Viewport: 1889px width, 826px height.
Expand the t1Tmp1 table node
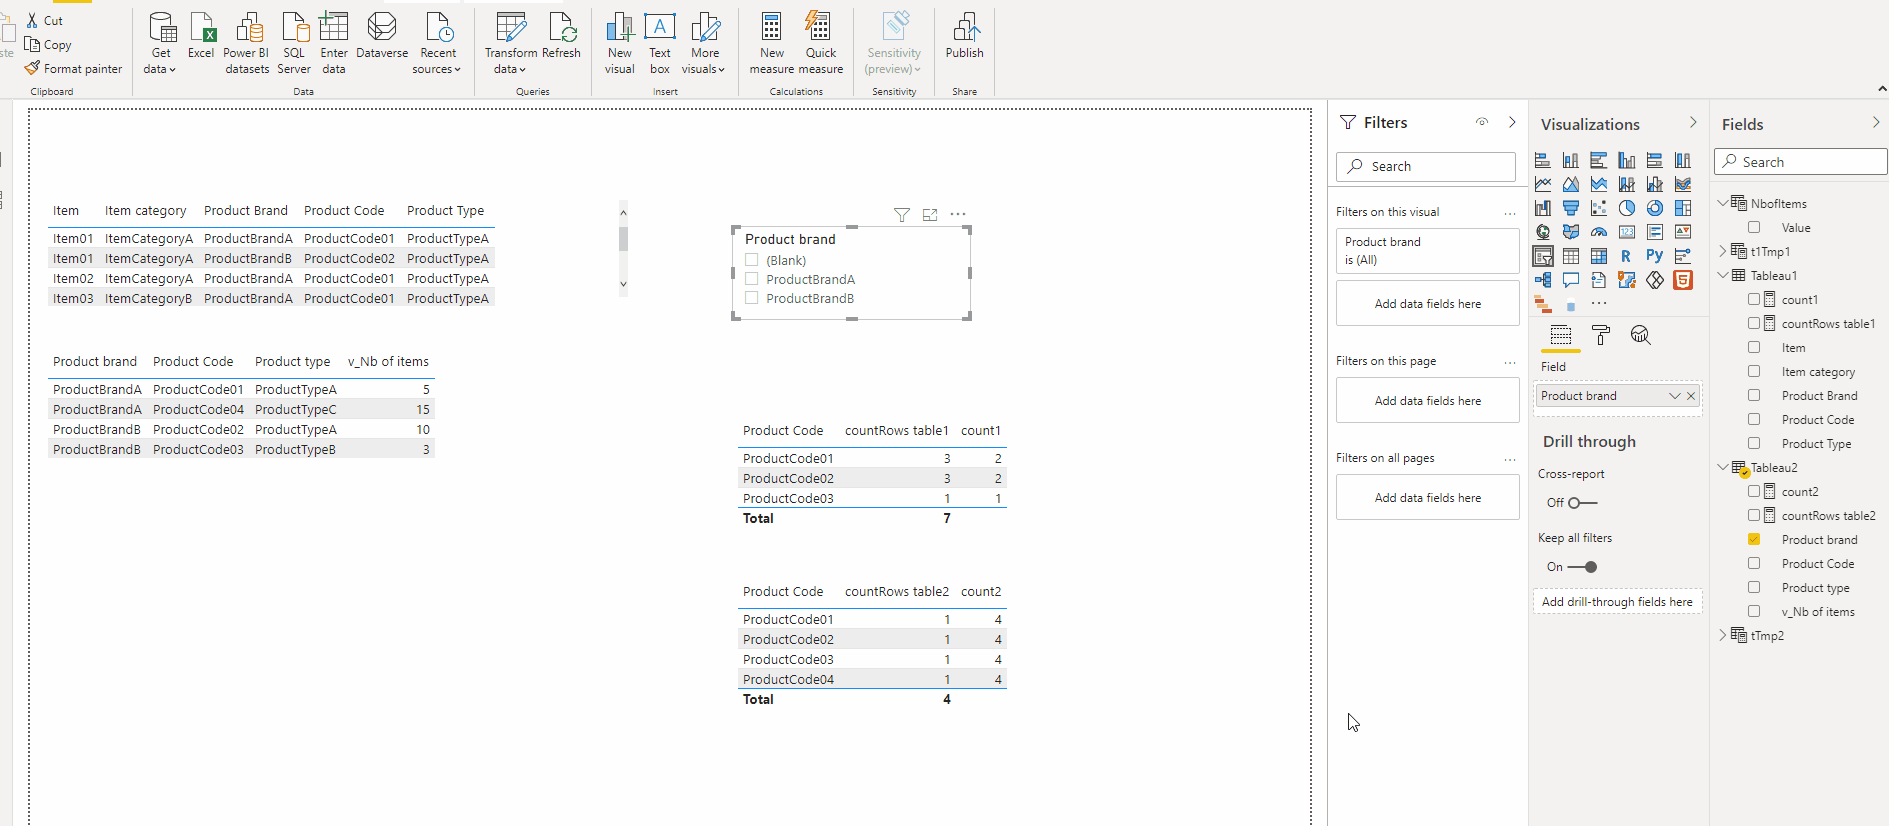coord(1723,251)
